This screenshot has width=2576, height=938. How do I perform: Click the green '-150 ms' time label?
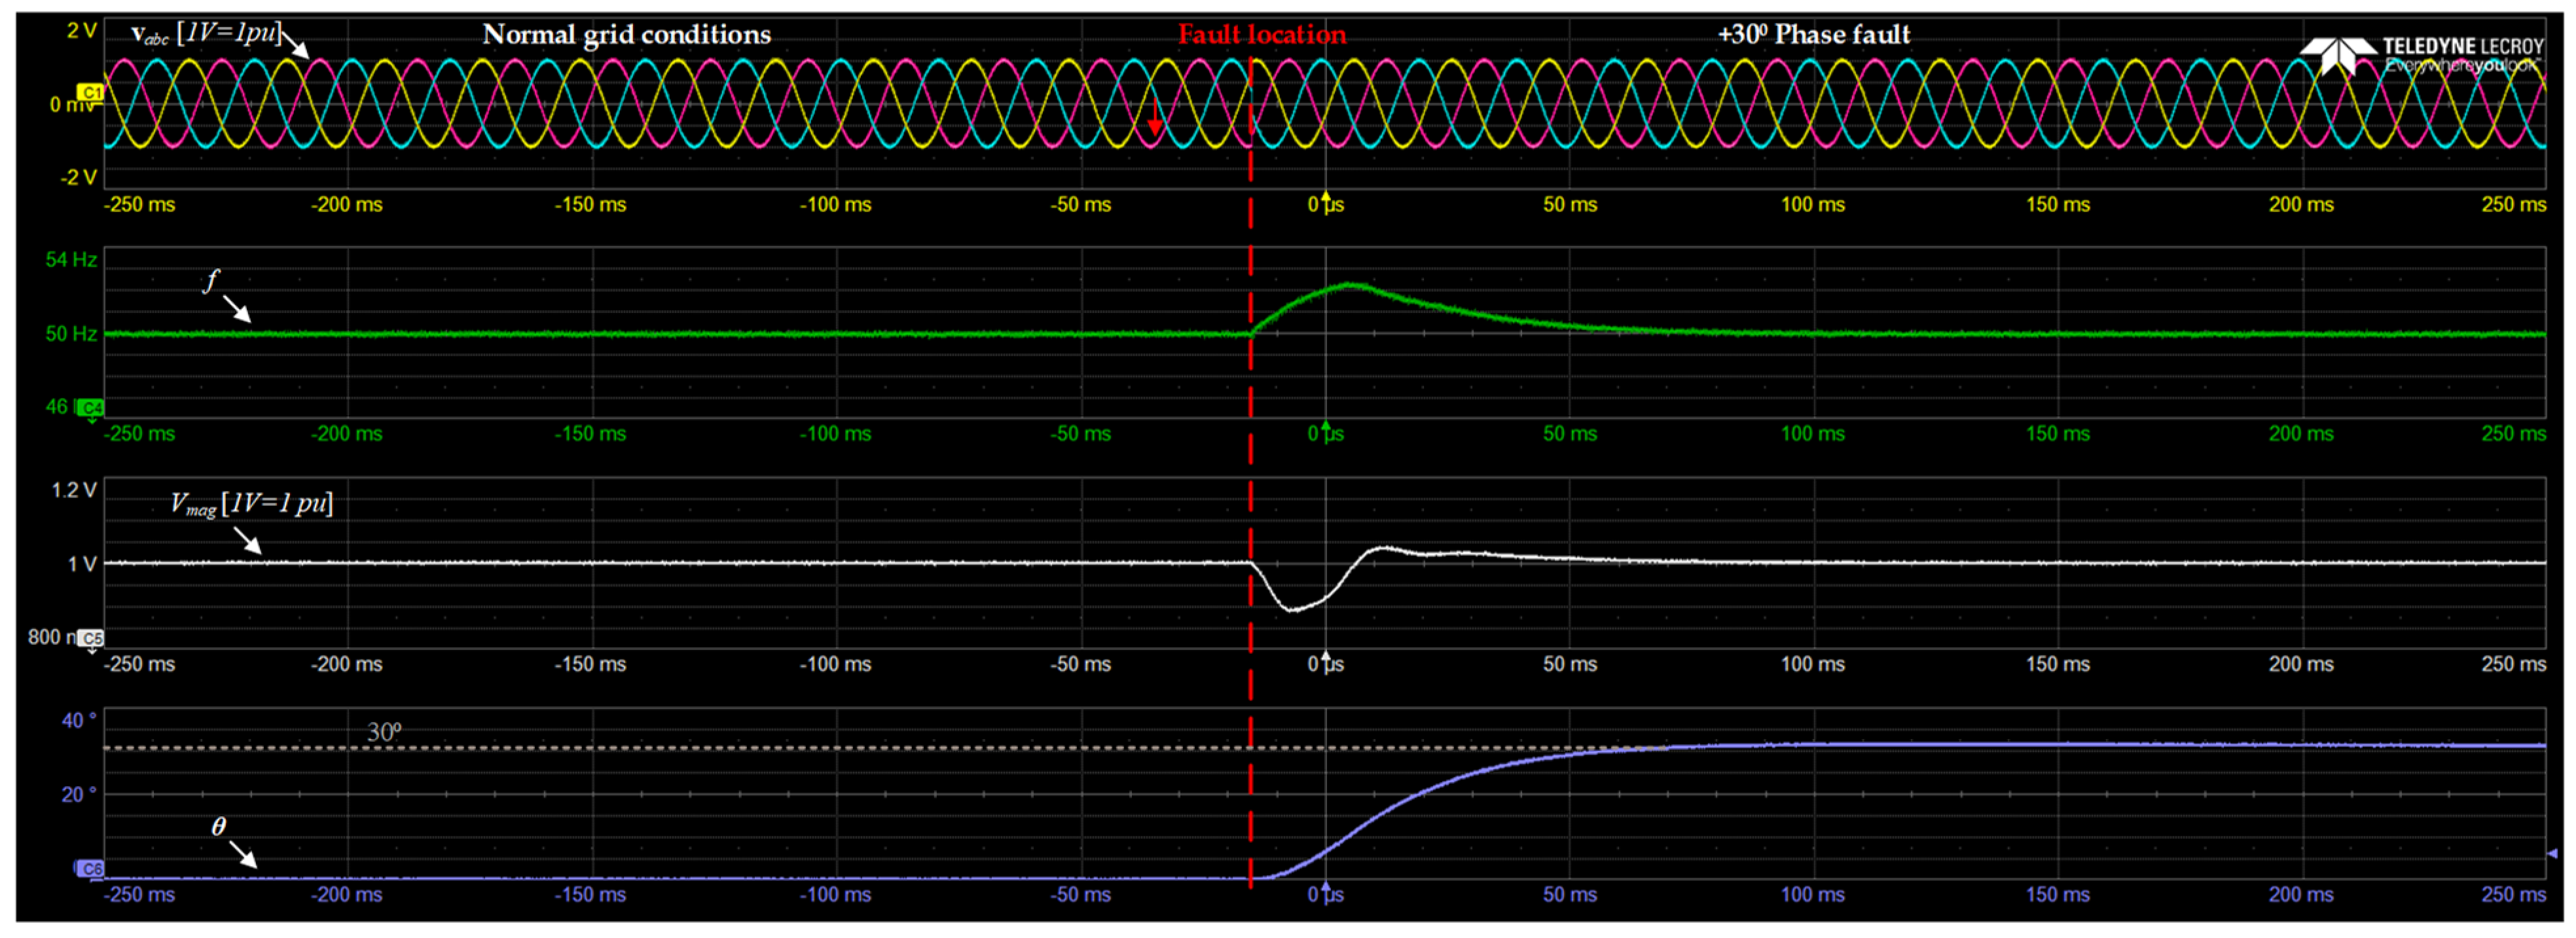591,434
